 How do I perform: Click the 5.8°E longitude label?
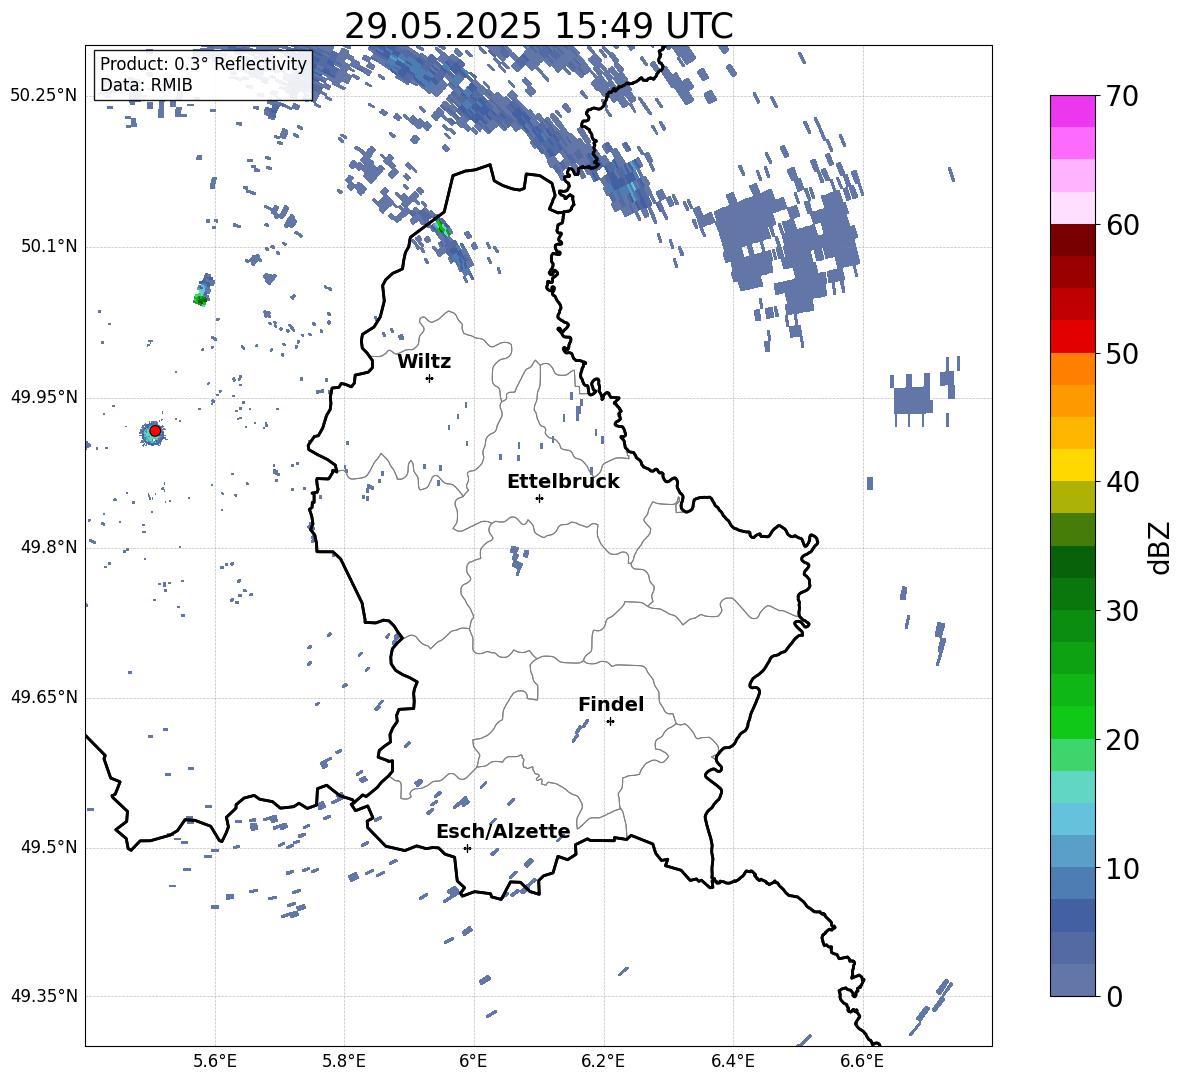(x=344, y=1061)
